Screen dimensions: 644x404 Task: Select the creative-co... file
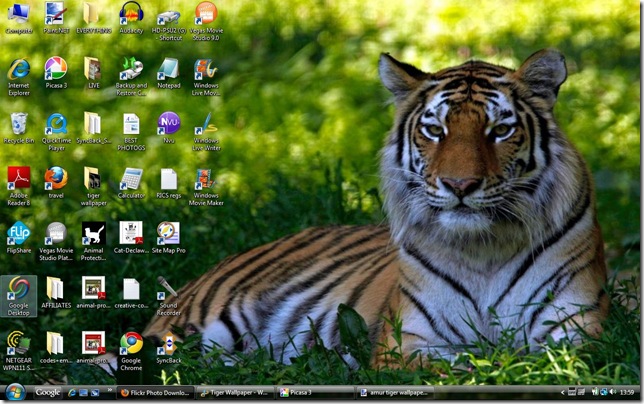(131, 292)
